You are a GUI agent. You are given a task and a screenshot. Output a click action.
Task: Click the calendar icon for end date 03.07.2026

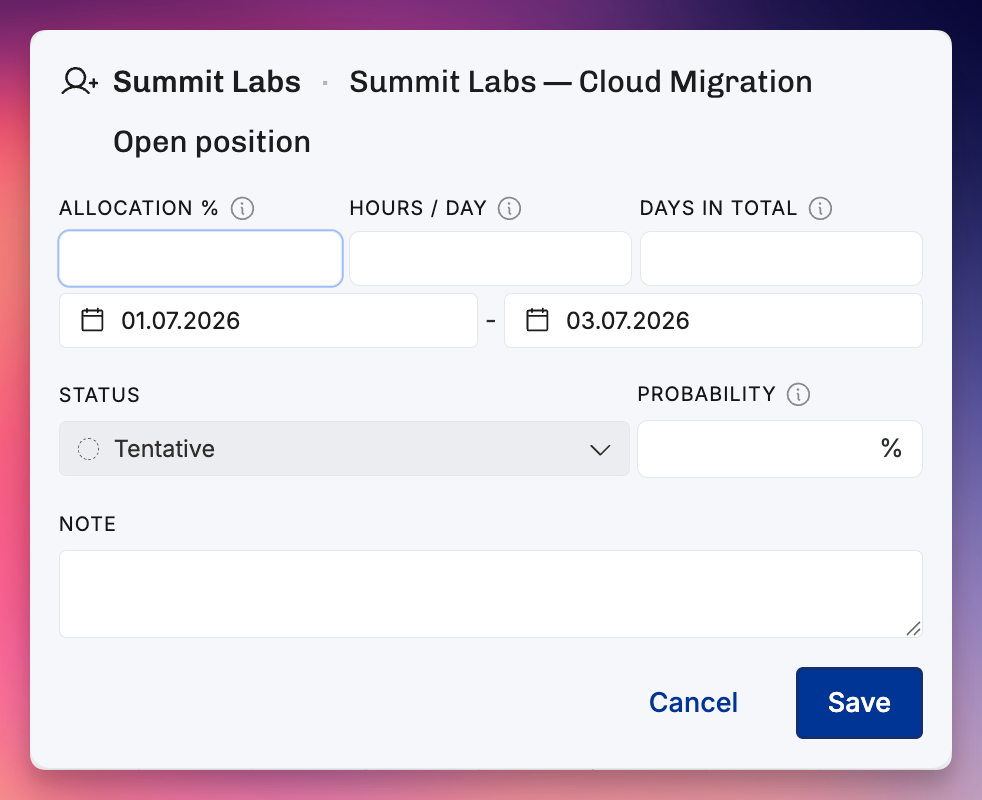[x=537, y=320]
